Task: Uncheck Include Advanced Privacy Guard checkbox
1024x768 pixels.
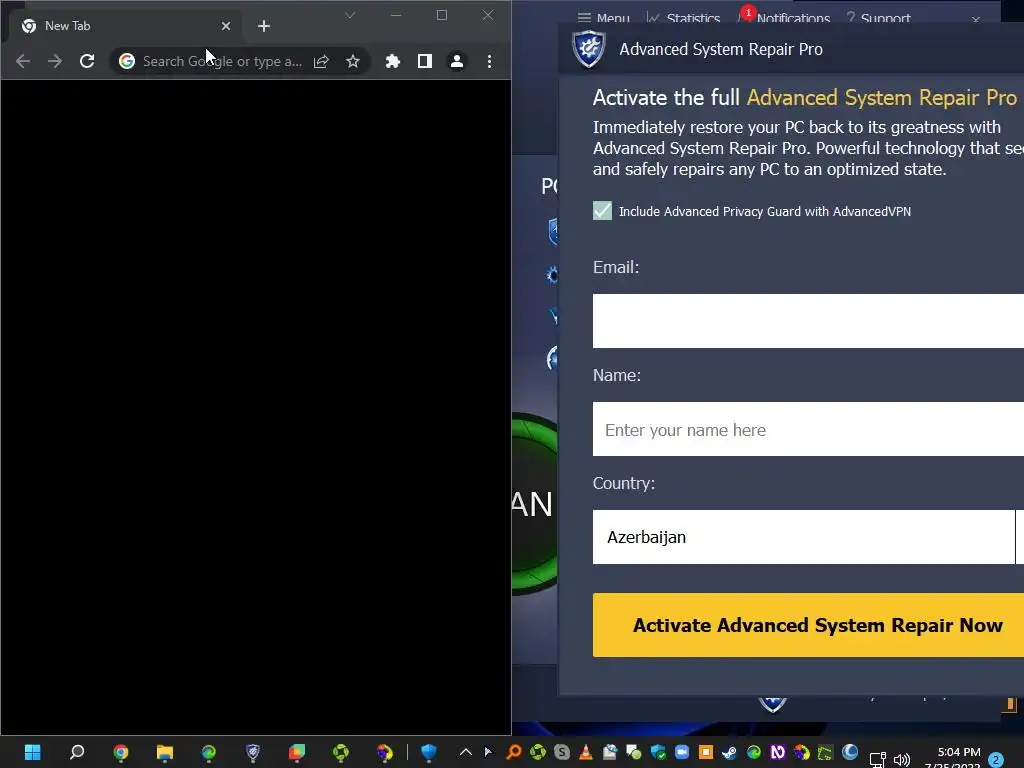Action: pos(602,210)
